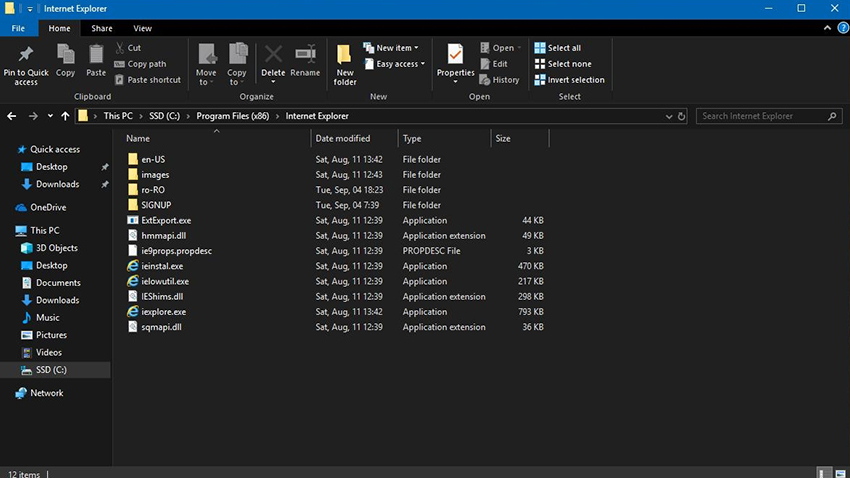This screenshot has width=850, height=478.
Task: Open Documents in the navigation pane
Action: click(x=58, y=283)
